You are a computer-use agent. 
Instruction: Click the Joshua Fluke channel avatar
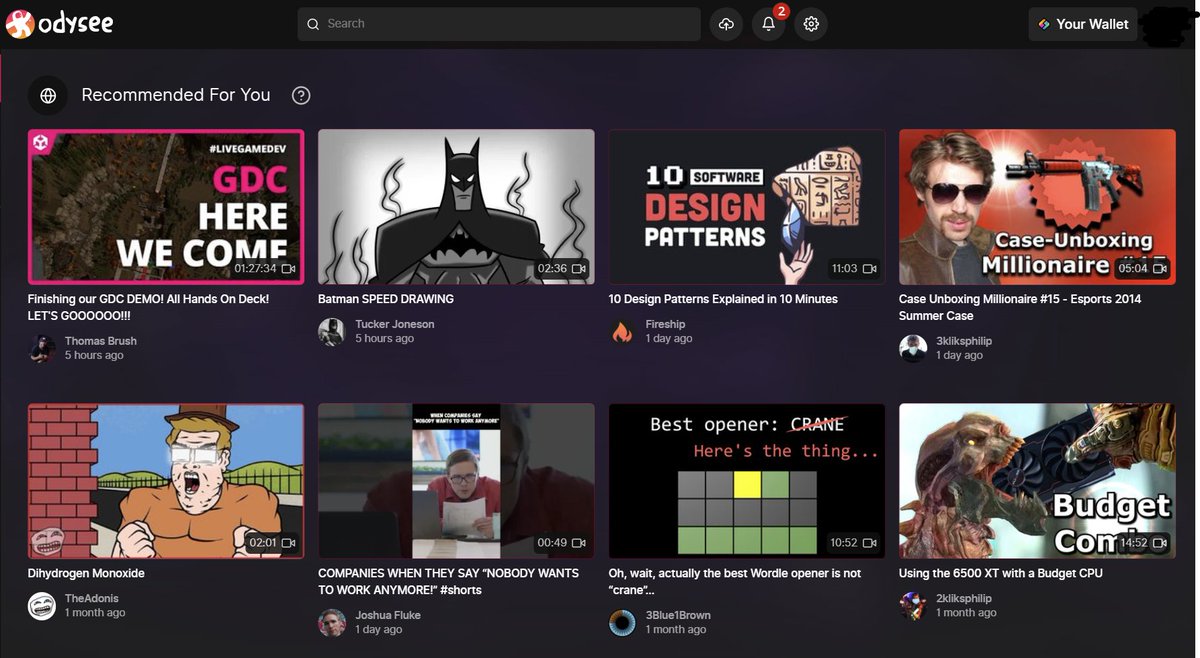[x=332, y=623]
